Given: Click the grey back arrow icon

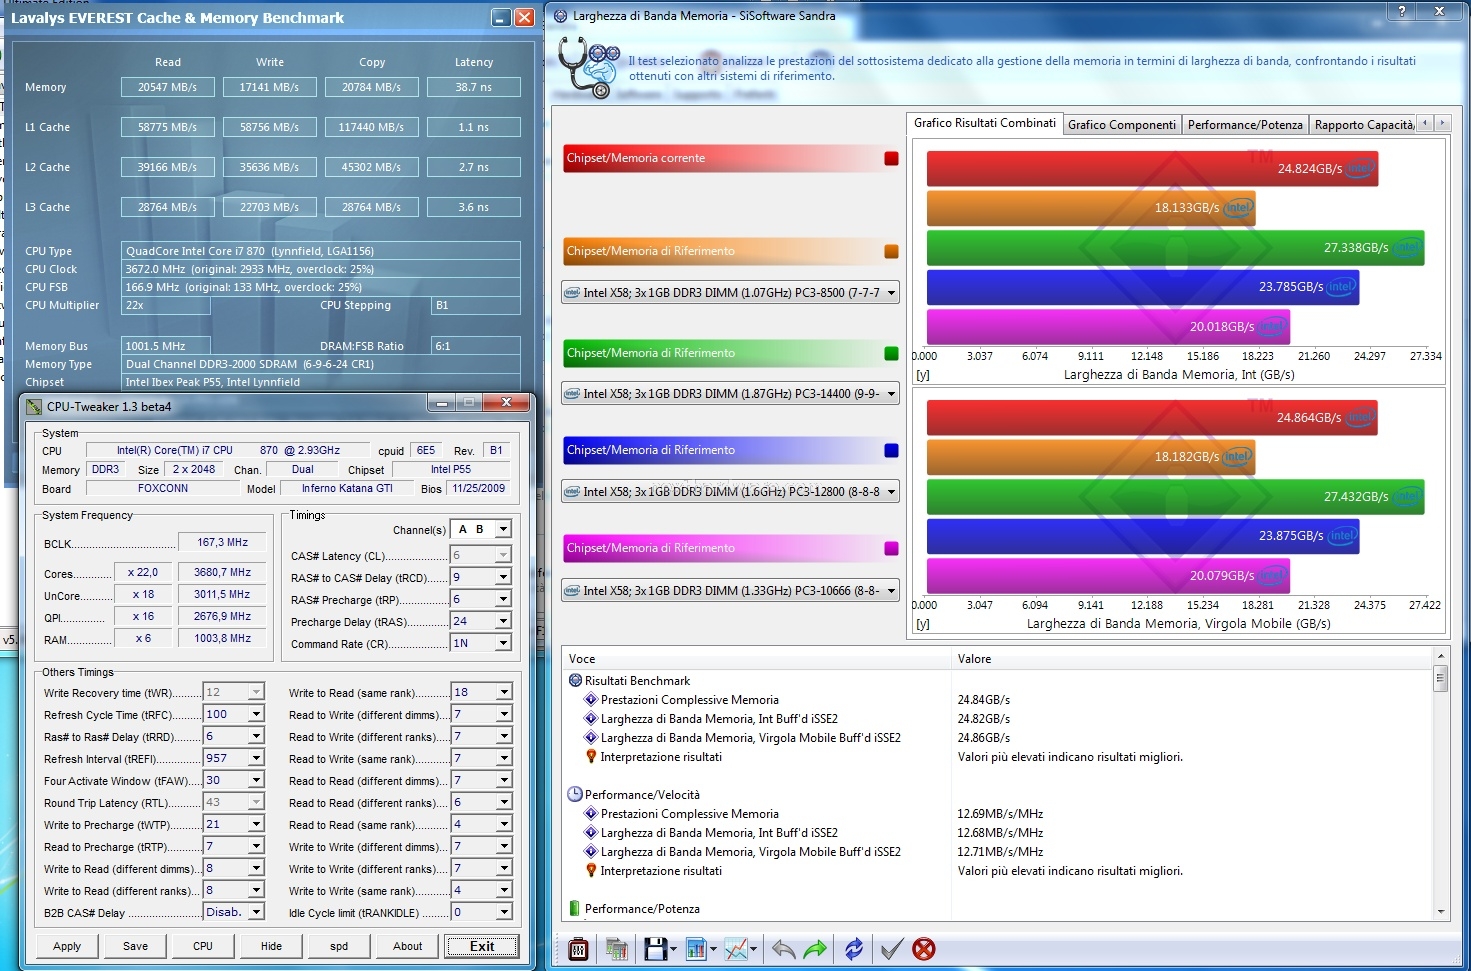Looking at the screenshot, I should pyautogui.click(x=783, y=949).
